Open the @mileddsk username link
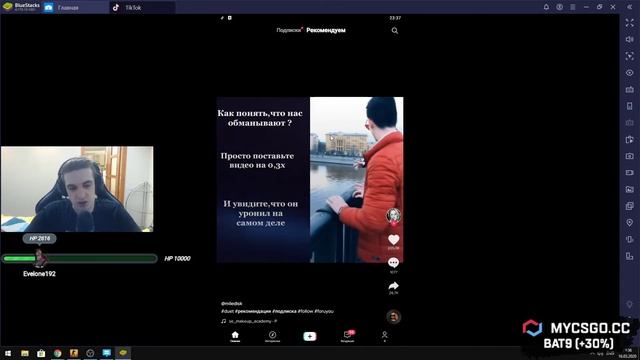This screenshot has height=360, width=640. tap(231, 304)
